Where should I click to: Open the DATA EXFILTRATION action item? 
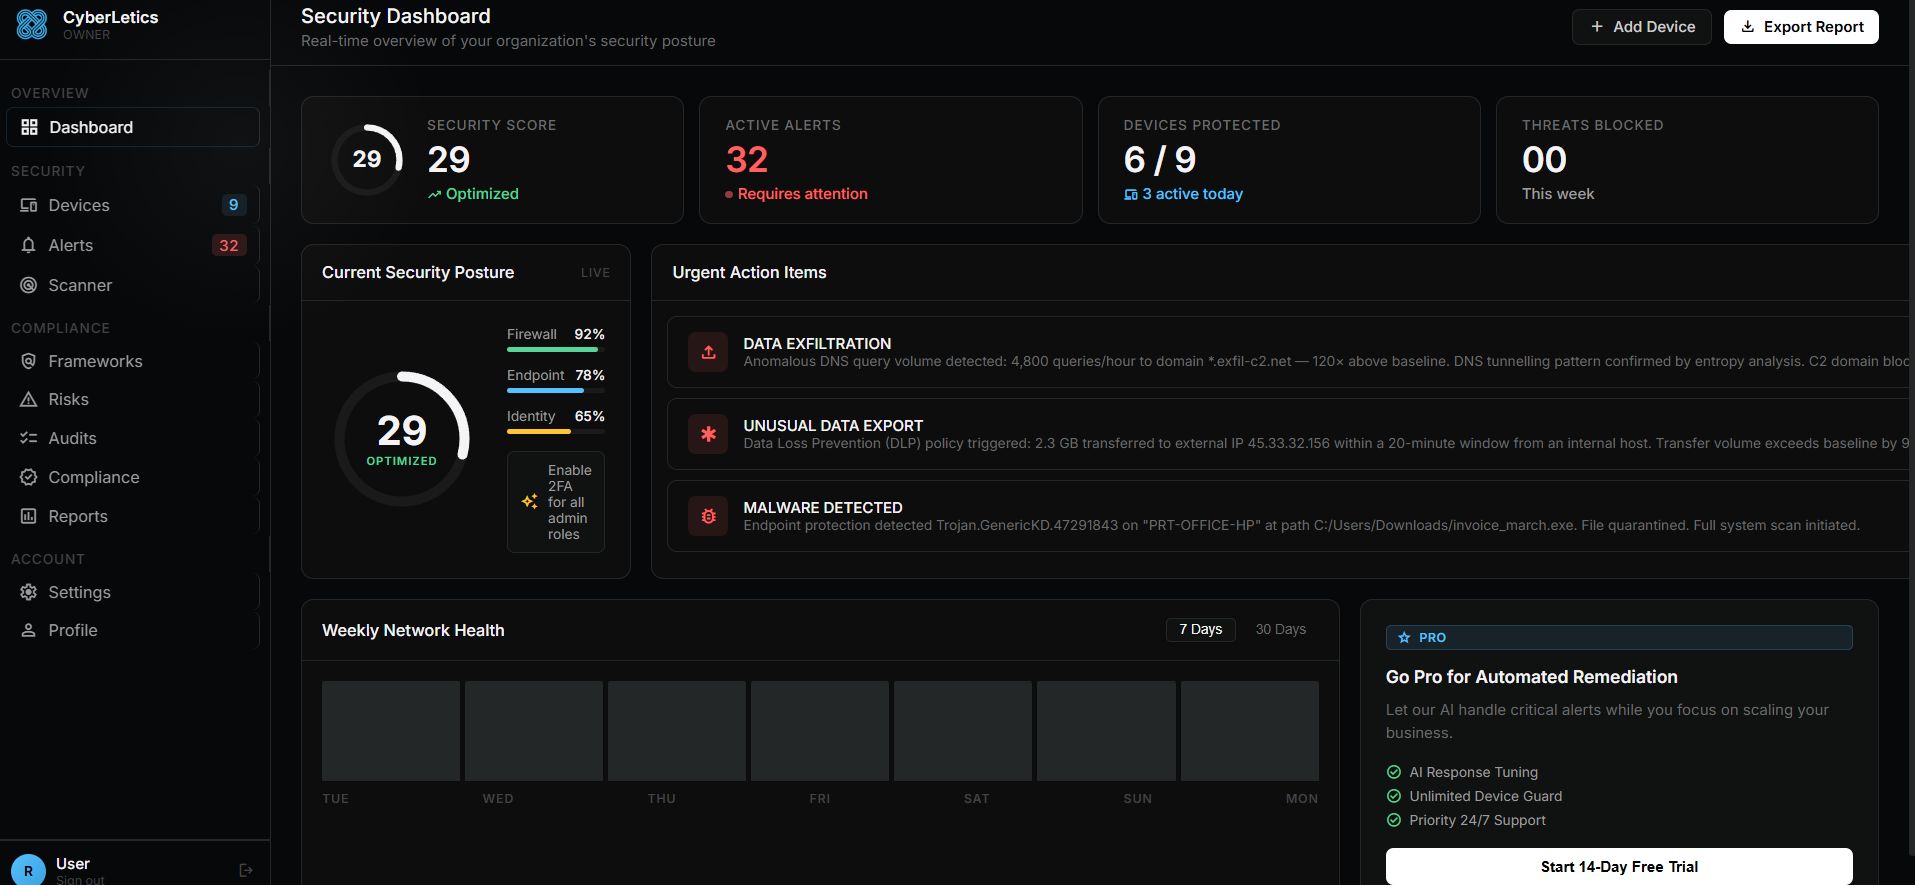click(x=1290, y=352)
